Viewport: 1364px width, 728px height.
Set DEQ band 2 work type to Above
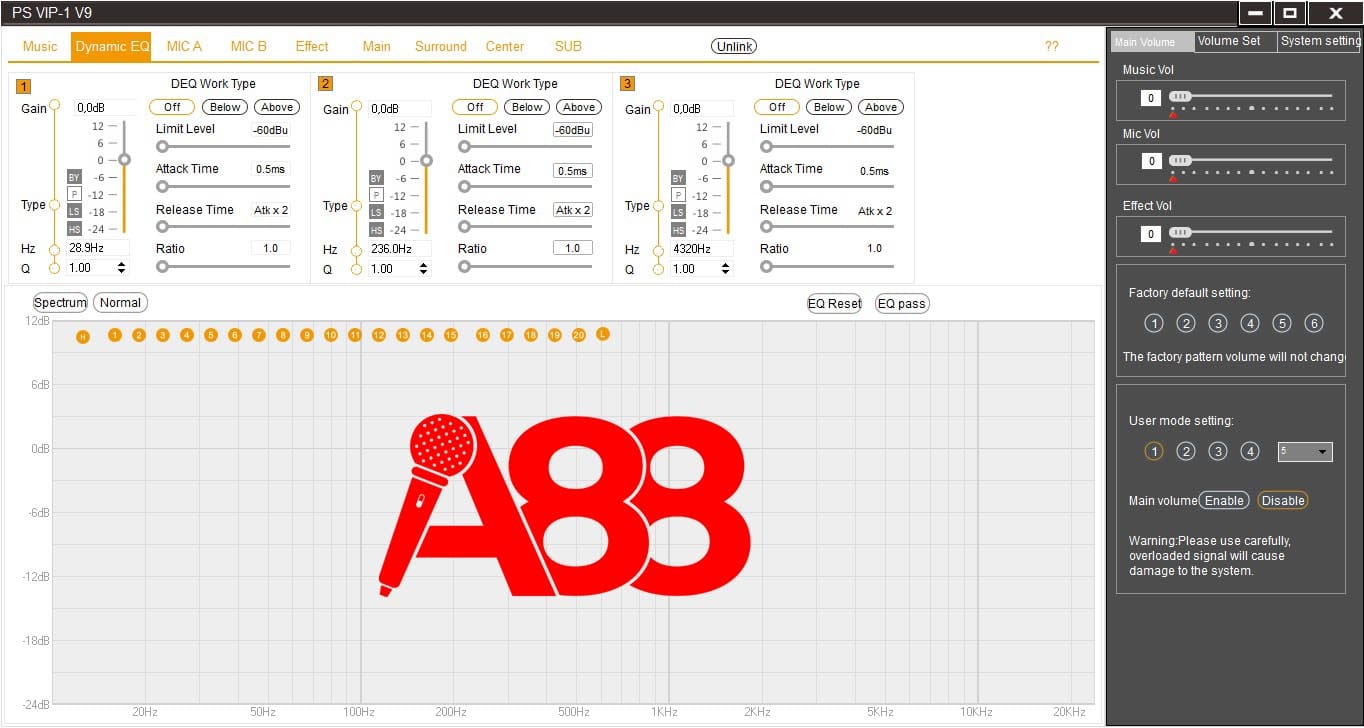[579, 107]
